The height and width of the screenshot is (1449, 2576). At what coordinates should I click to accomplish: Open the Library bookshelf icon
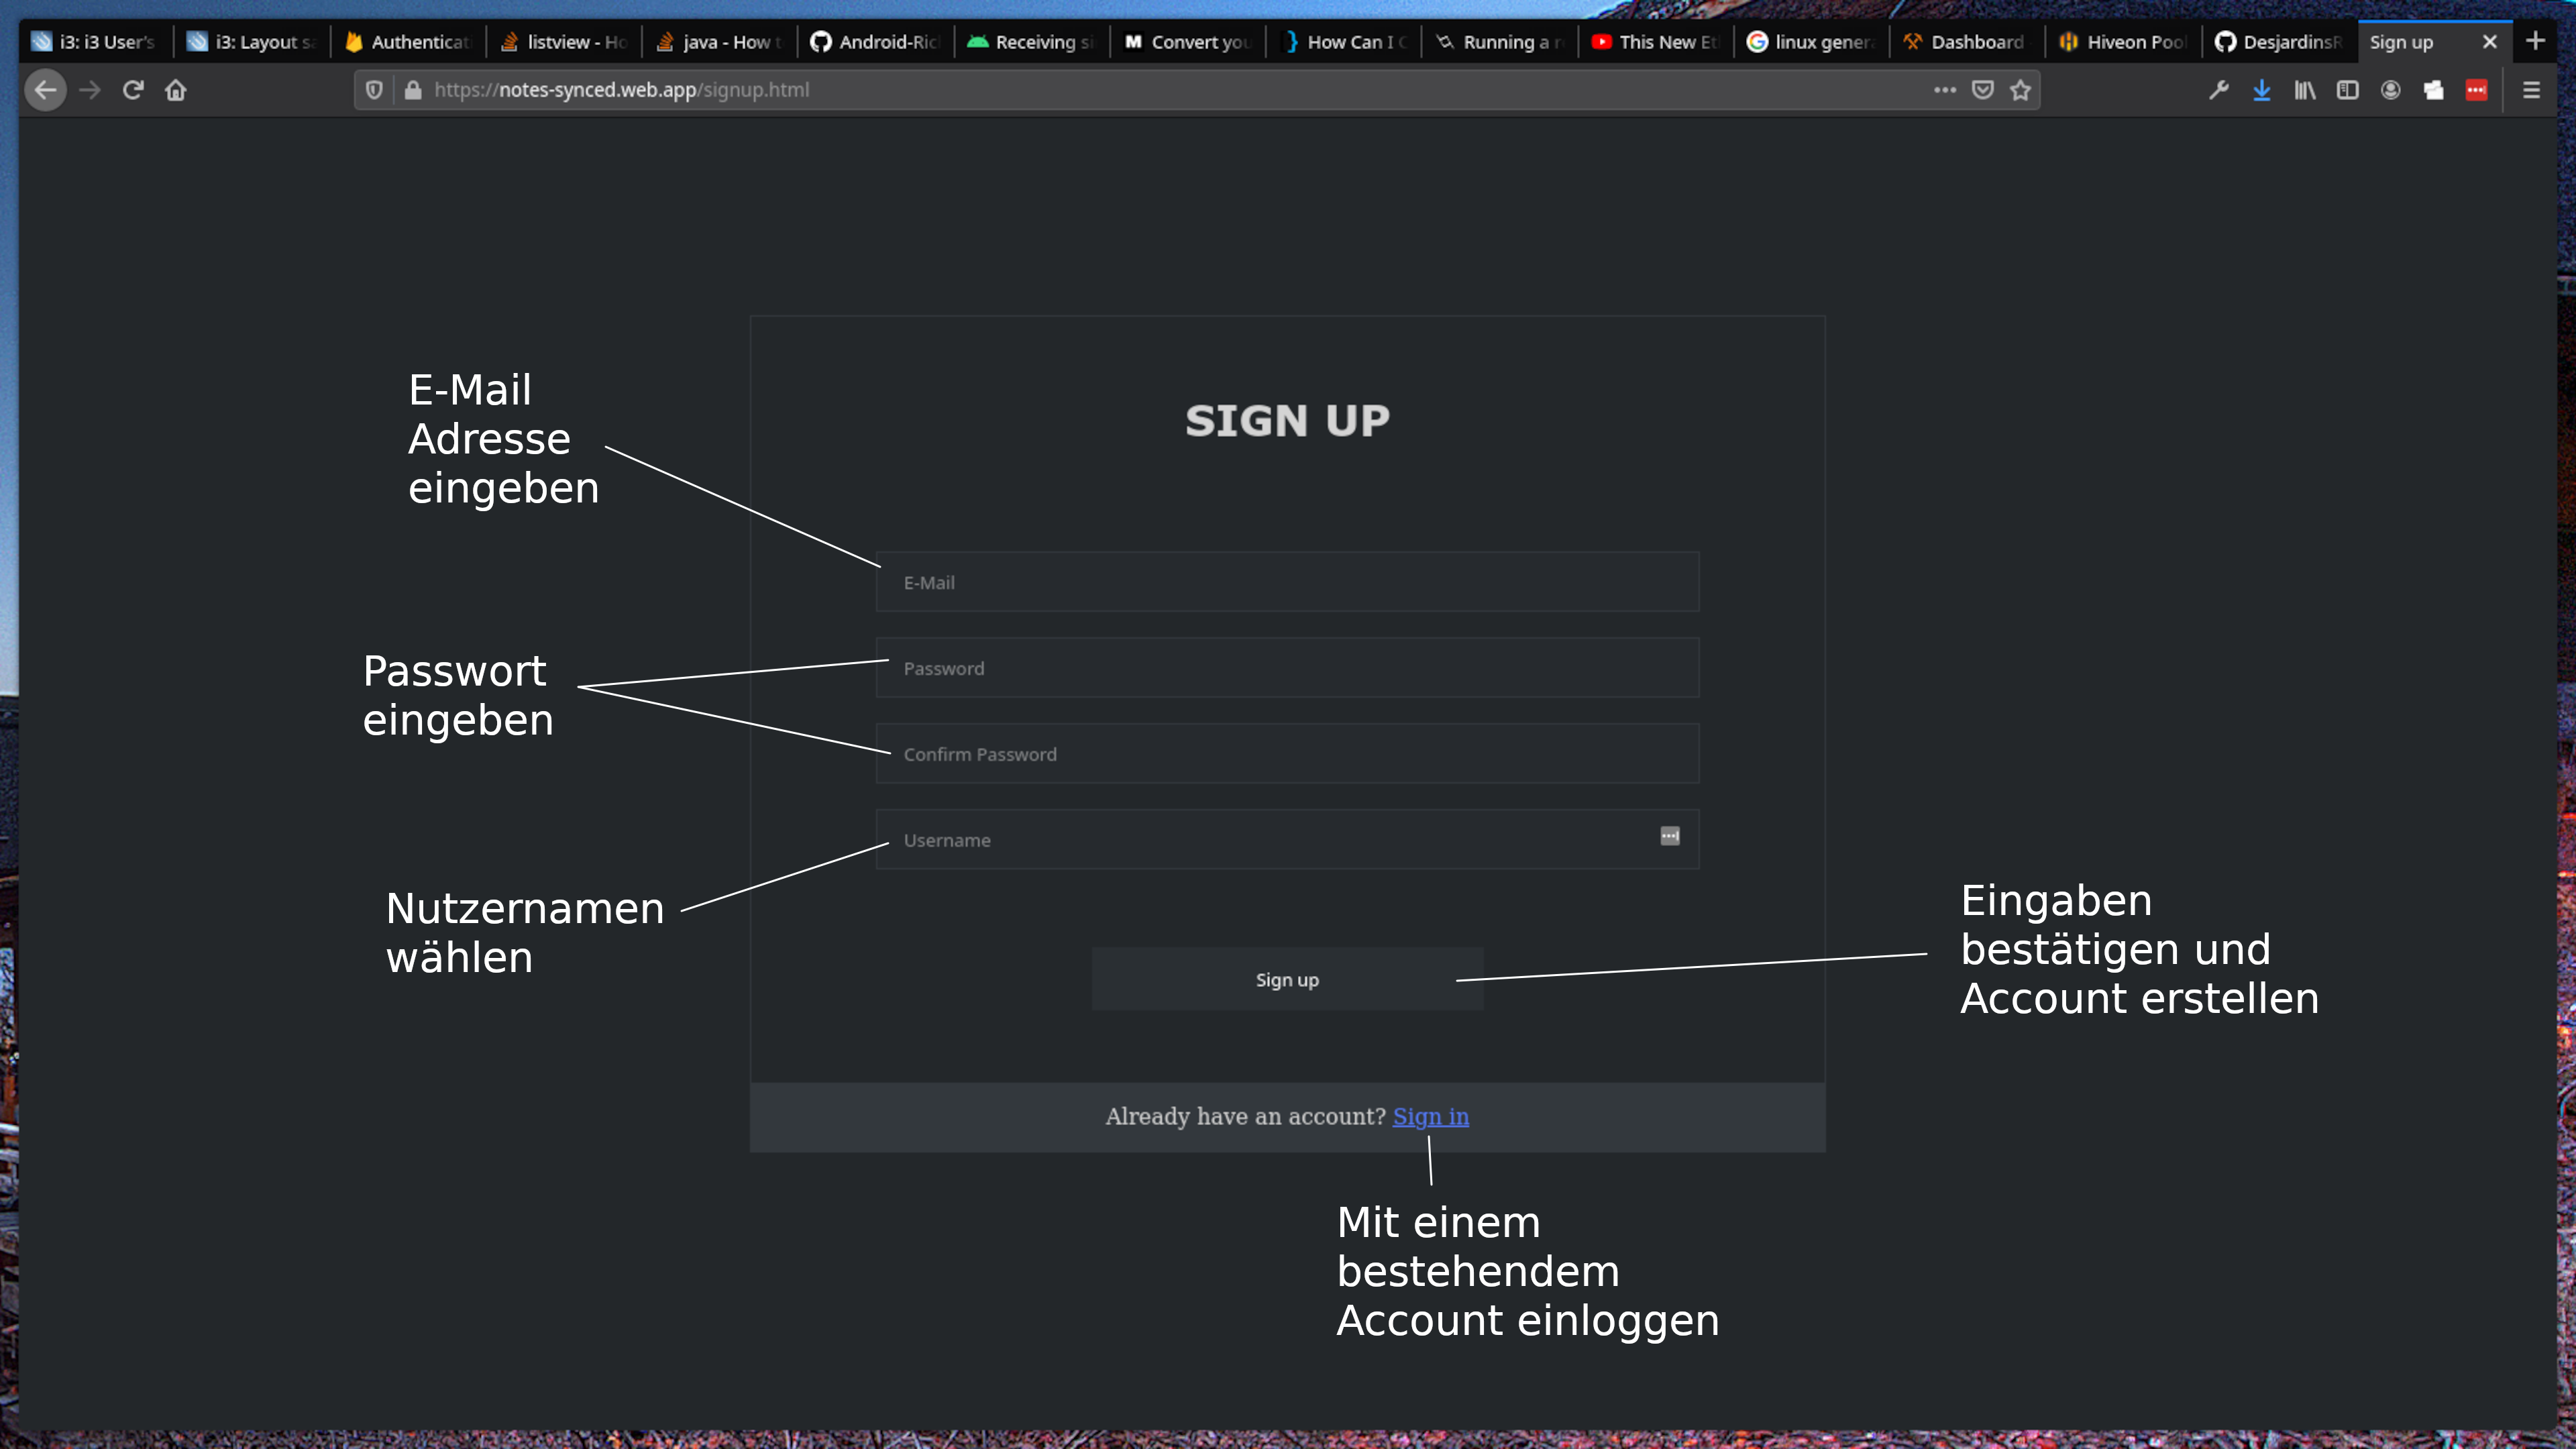point(2304,91)
